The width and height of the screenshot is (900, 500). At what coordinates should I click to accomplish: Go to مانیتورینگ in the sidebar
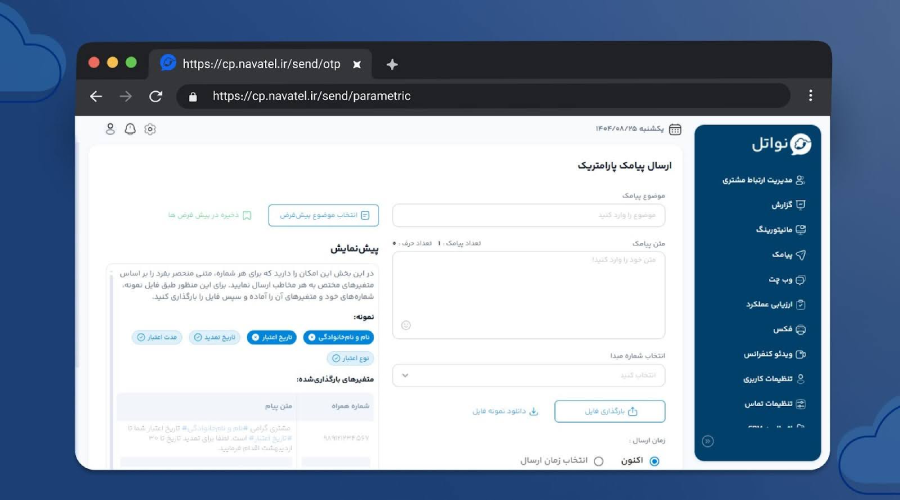[x=781, y=230]
